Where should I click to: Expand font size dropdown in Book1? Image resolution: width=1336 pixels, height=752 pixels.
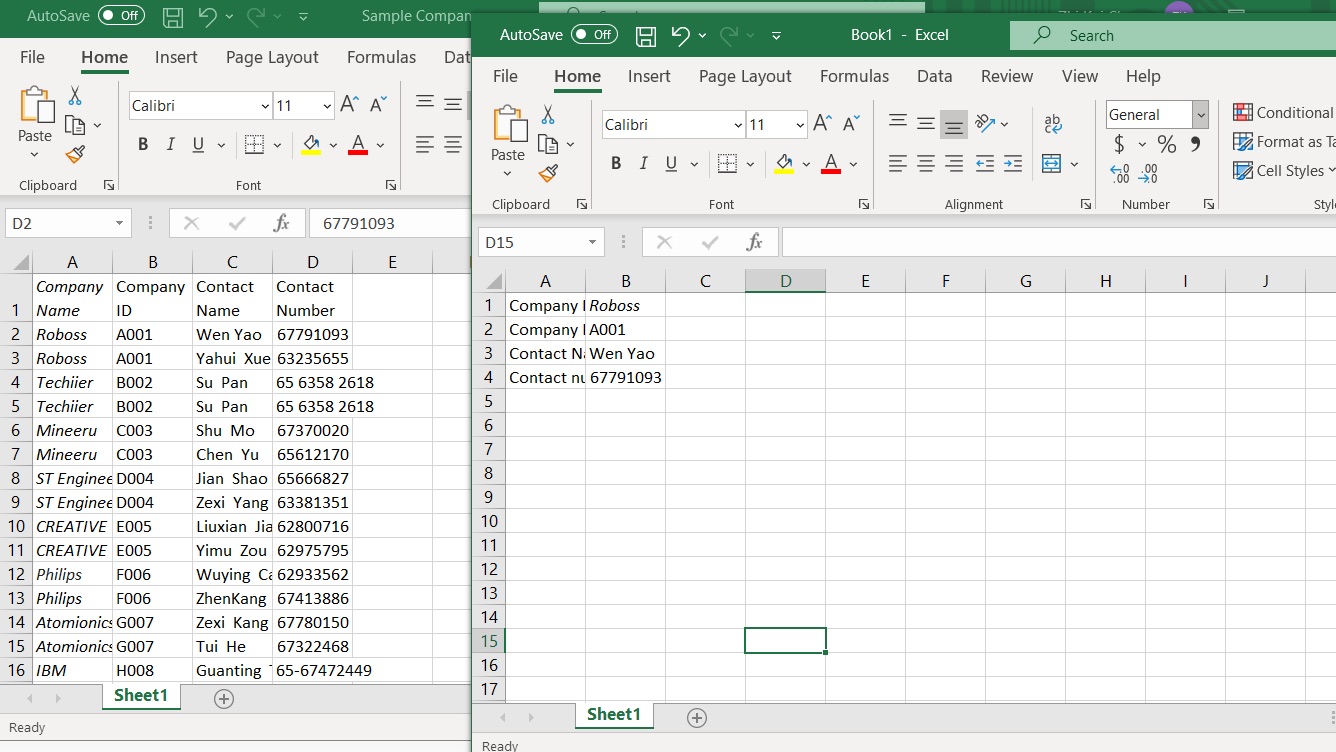(x=800, y=125)
